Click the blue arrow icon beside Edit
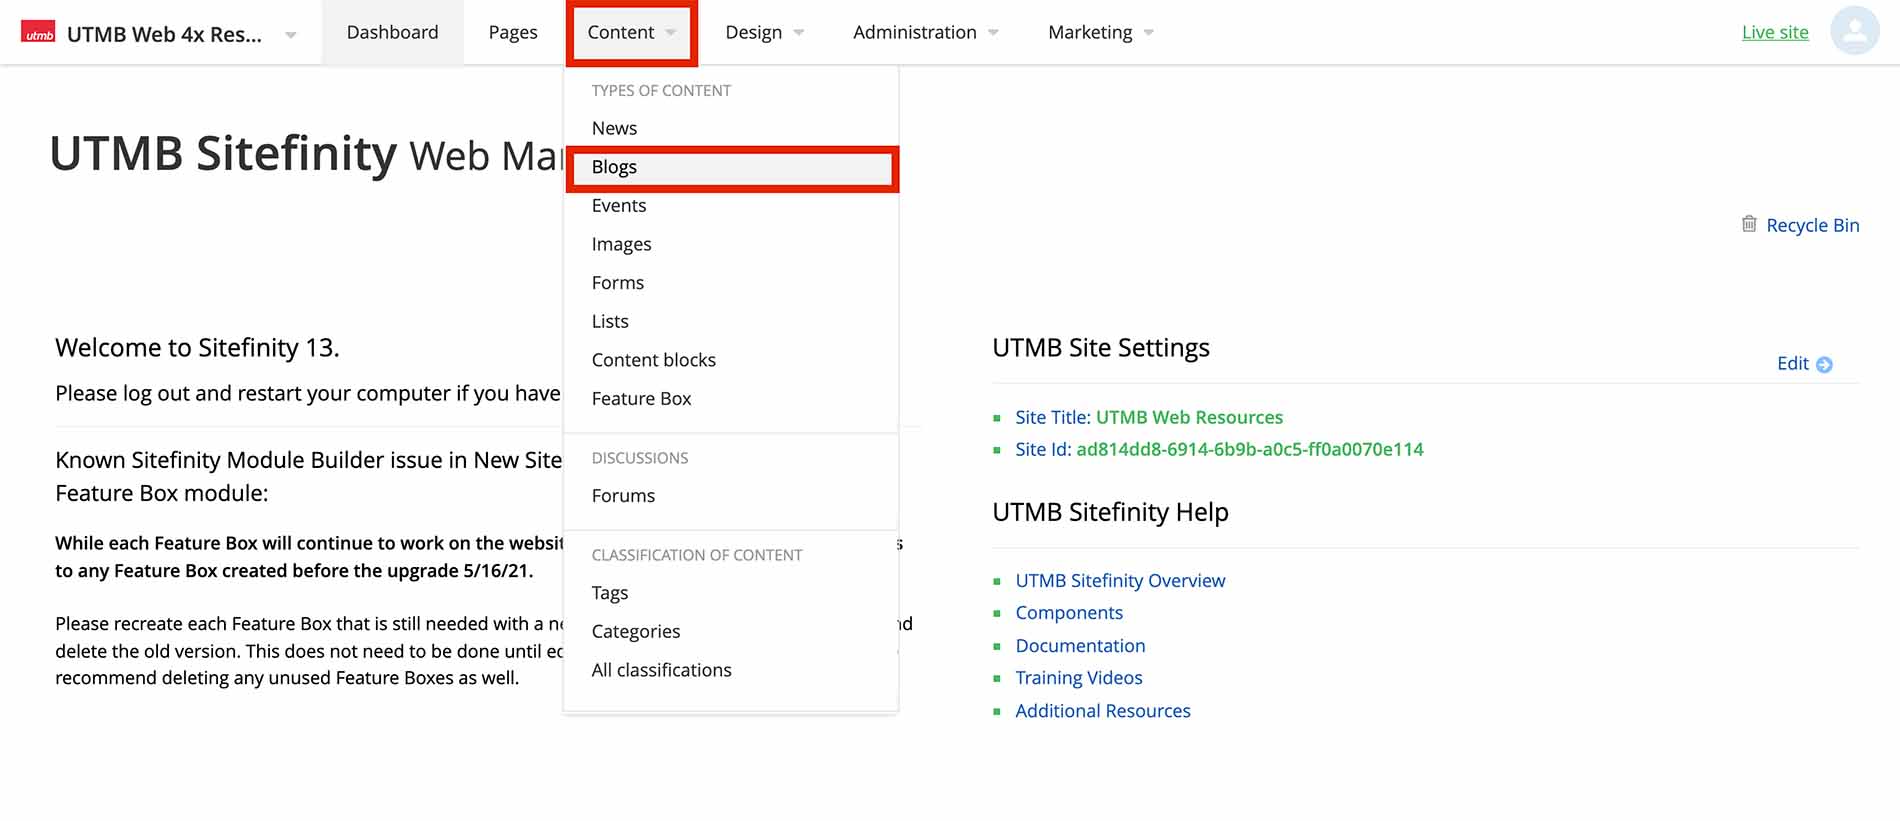The height and width of the screenshot is (821, 1900). pyautogui.click(x=1824, y=365)
